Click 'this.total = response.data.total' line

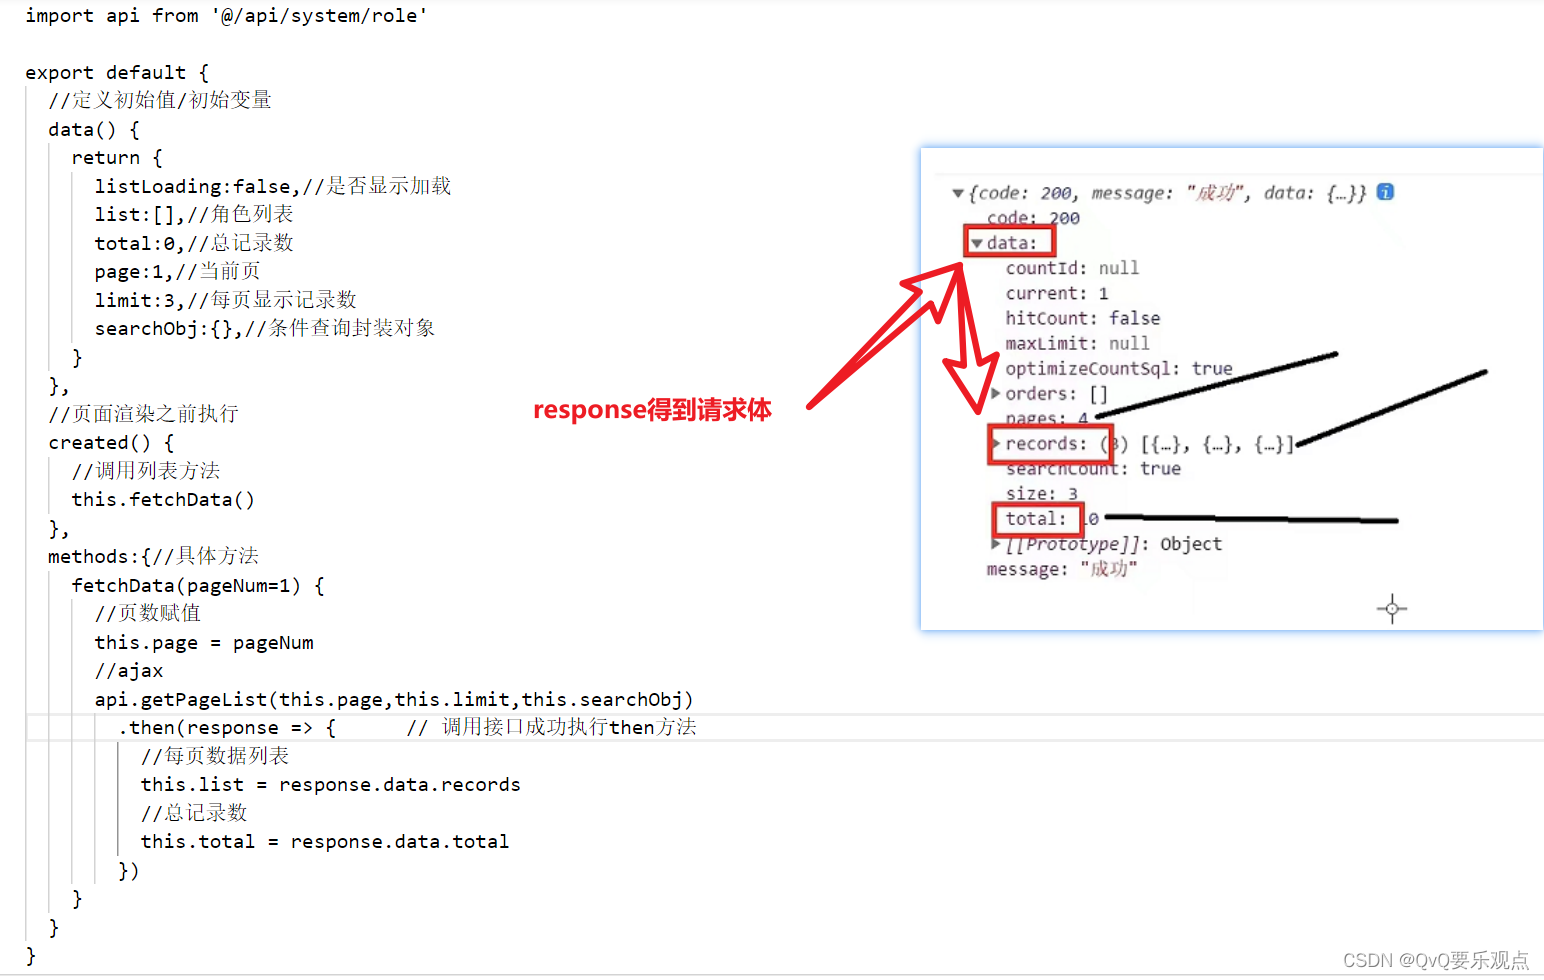(x=325, y=841)
